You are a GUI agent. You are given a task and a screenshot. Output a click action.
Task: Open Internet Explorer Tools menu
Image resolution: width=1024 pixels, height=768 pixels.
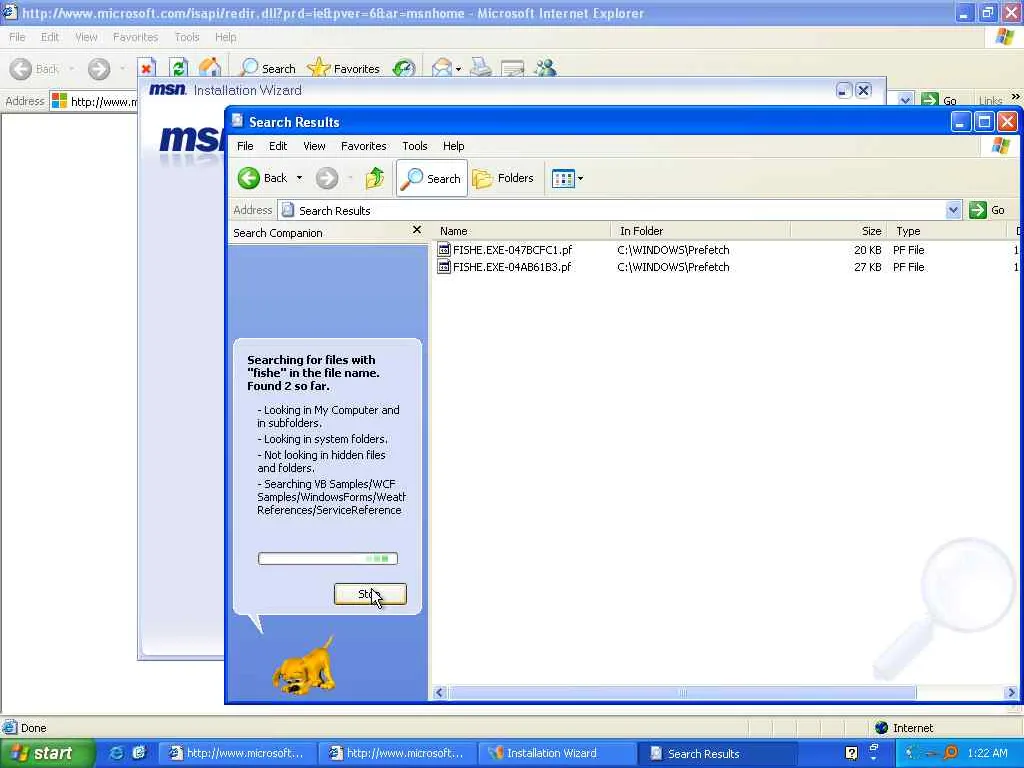coord(187,37)
